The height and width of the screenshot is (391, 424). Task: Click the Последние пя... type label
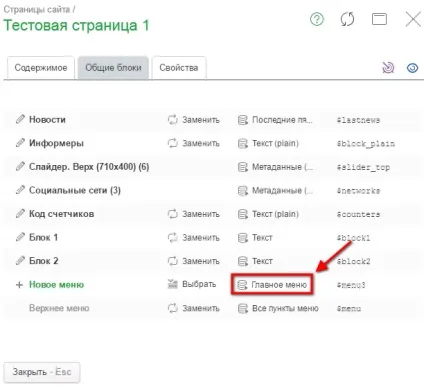[x=282, y=120]
